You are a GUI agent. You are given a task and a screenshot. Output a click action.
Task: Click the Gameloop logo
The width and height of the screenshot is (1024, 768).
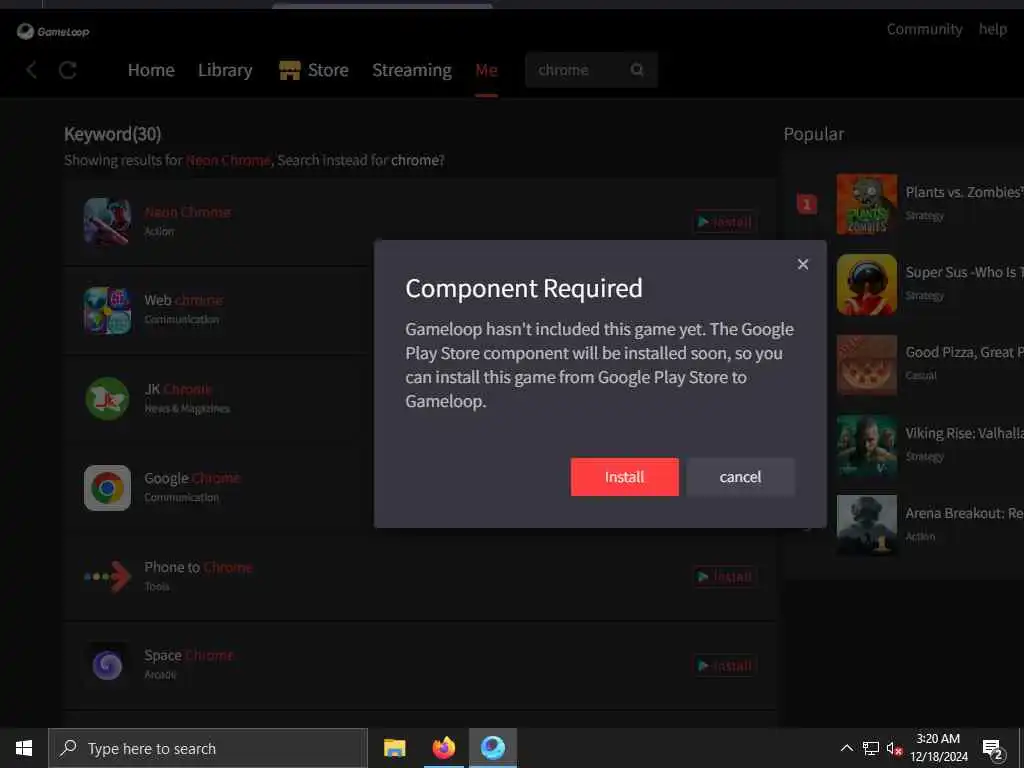pos(53,31)
